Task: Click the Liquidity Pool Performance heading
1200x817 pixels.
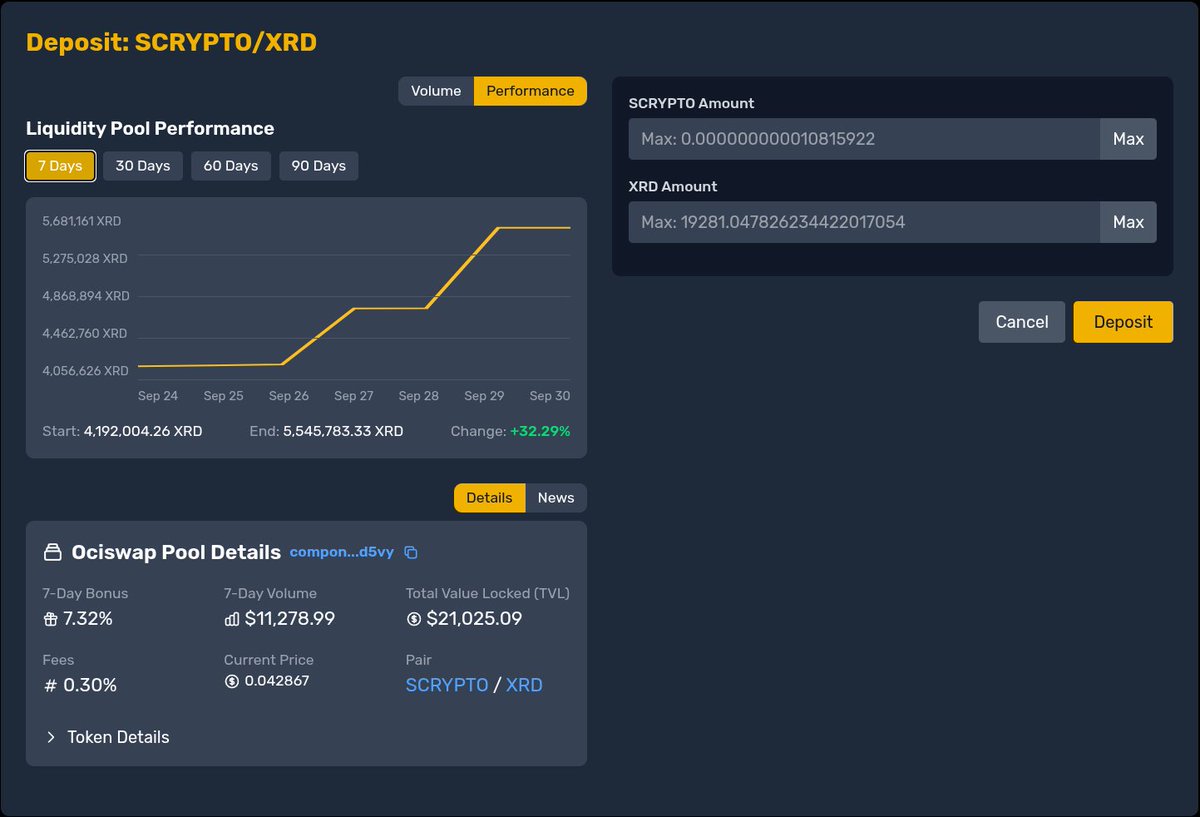Action: pyautogui.click(x=150, y=128)
